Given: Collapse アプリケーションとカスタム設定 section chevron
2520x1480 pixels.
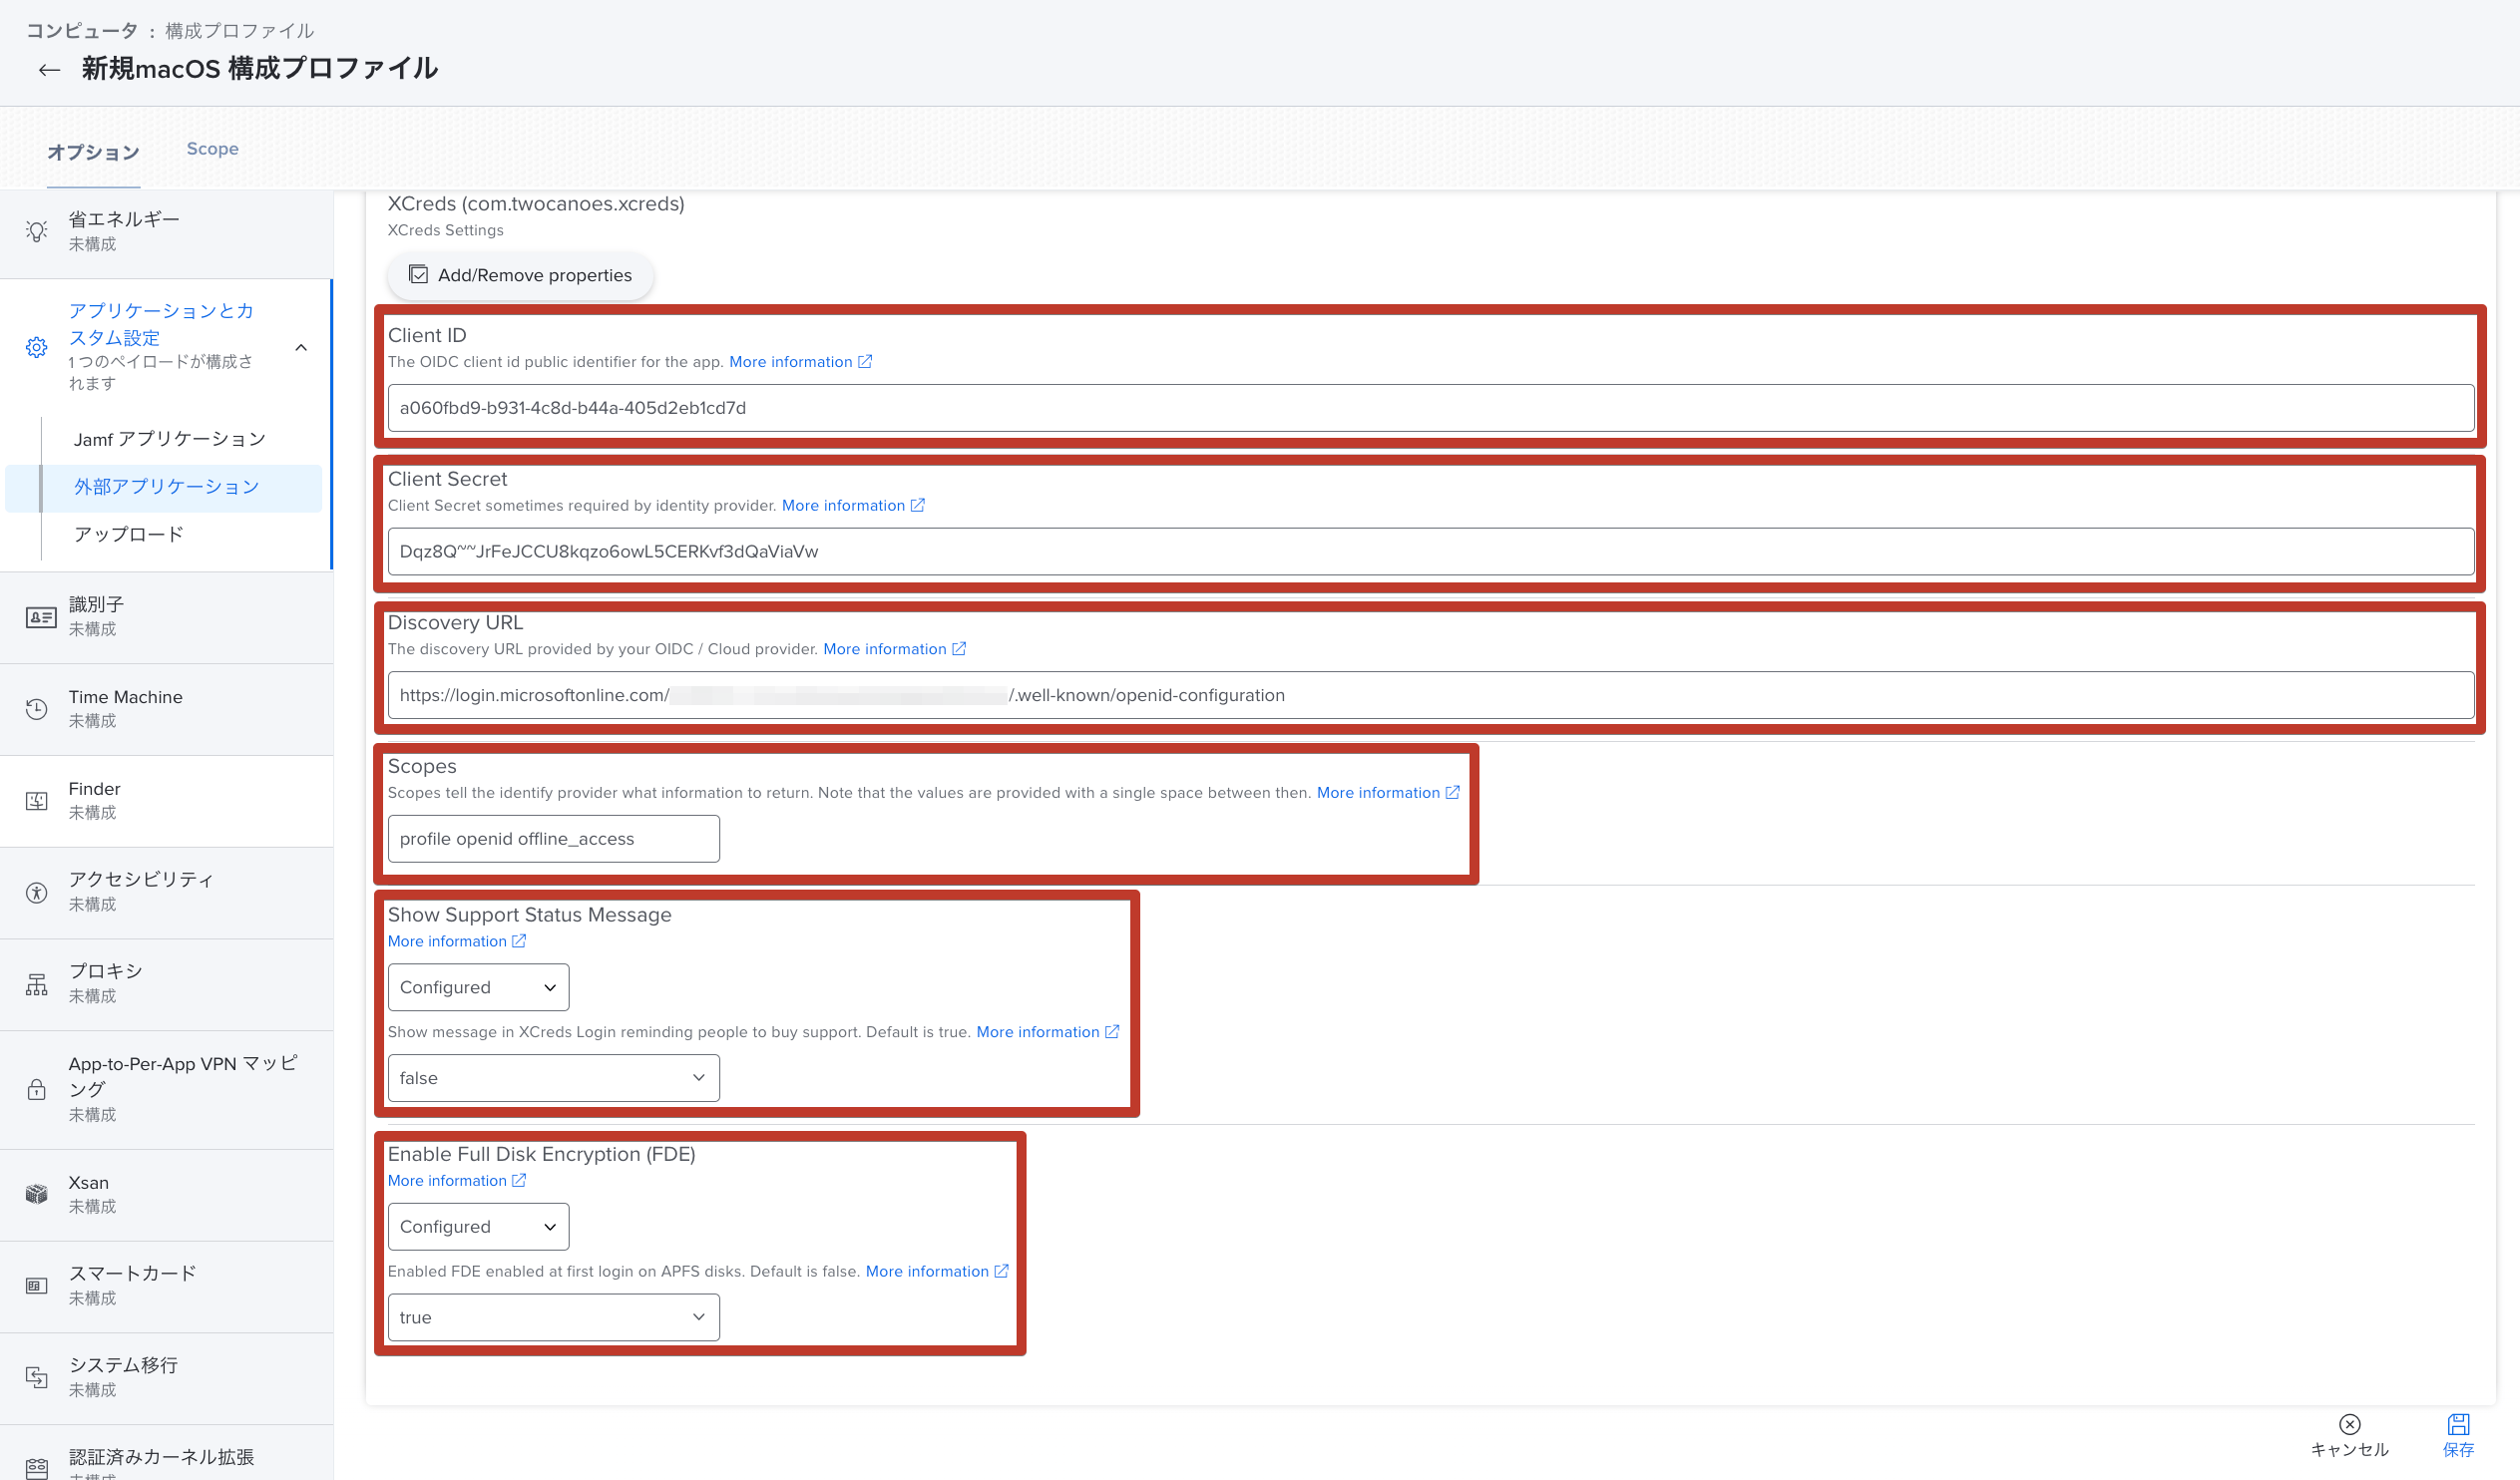Looking at the screenshot, I should tap(301, 347).
